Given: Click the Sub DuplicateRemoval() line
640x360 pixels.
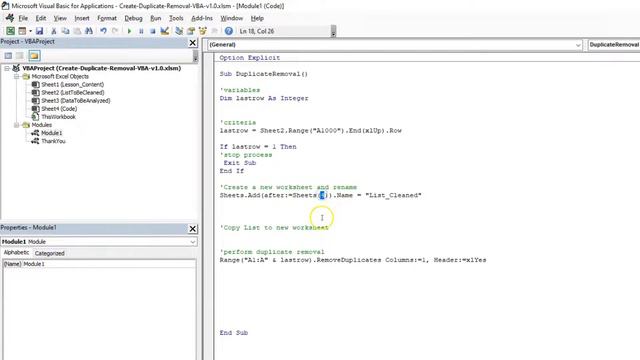Looking at the screenshot, I should (264, 74).
